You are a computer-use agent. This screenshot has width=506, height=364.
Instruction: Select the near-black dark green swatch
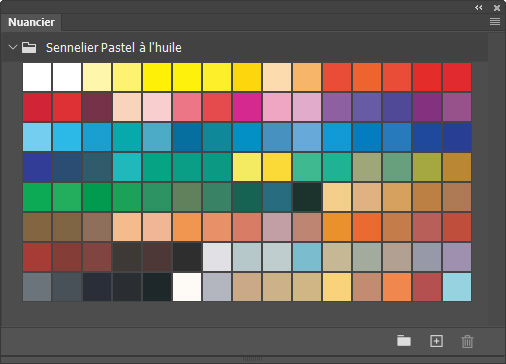click(307, 197)
